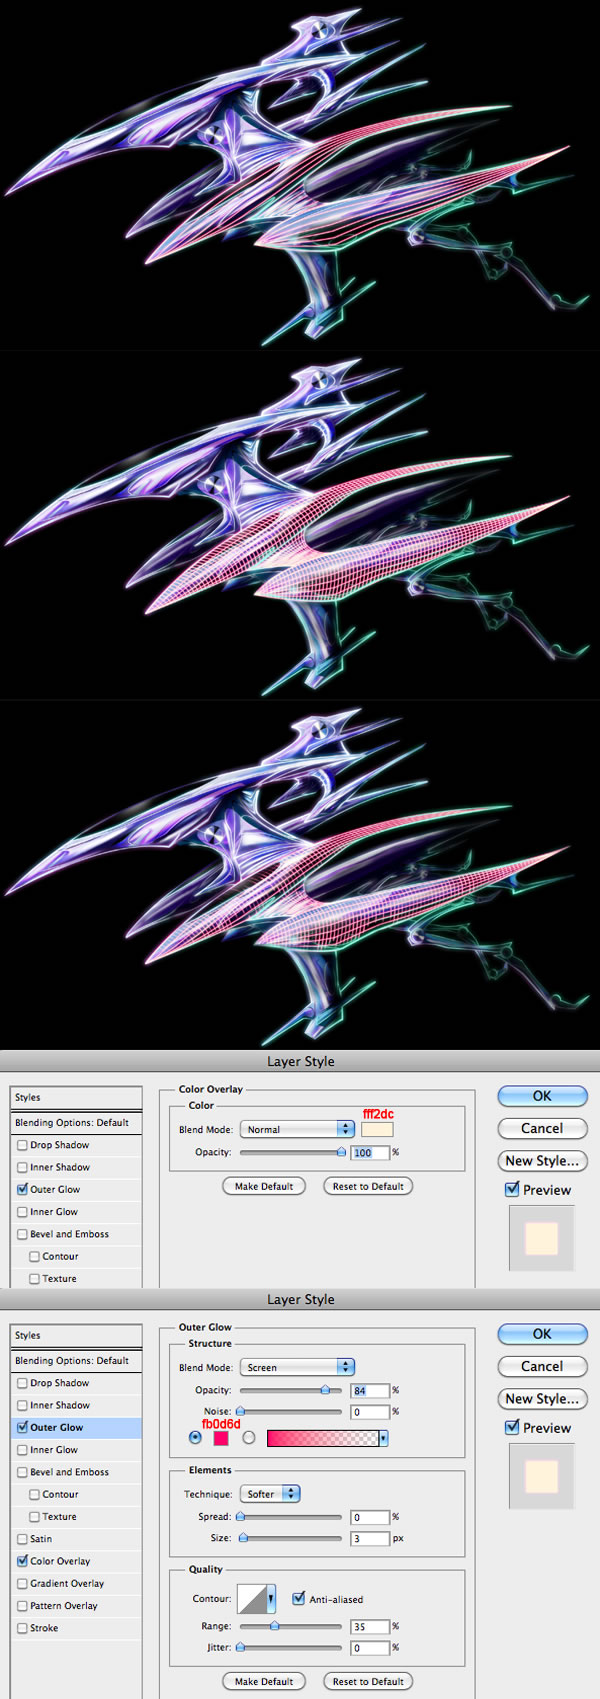This screenshot has height=1699, width=600.
Task: Select the solid color radio button
Action: [195, 1438]
